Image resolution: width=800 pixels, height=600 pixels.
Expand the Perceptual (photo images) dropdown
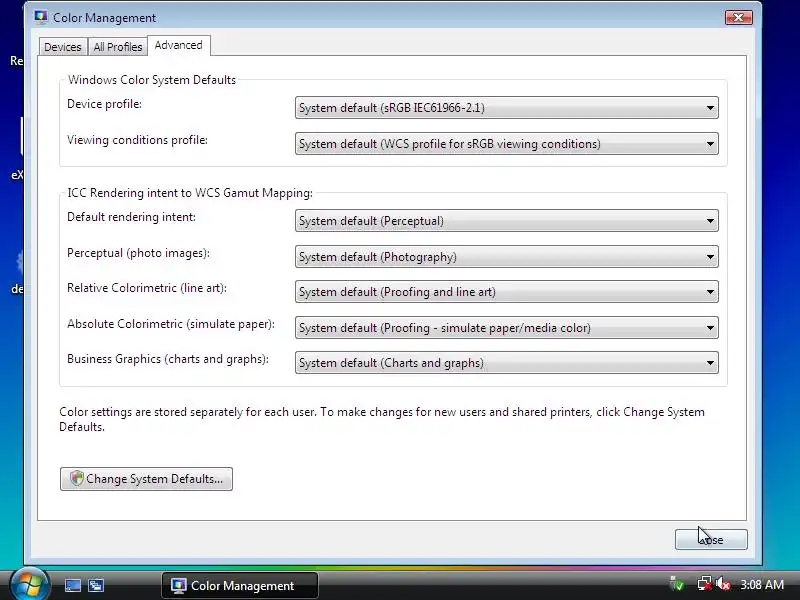pyautogui.click(x=507, y=257)
